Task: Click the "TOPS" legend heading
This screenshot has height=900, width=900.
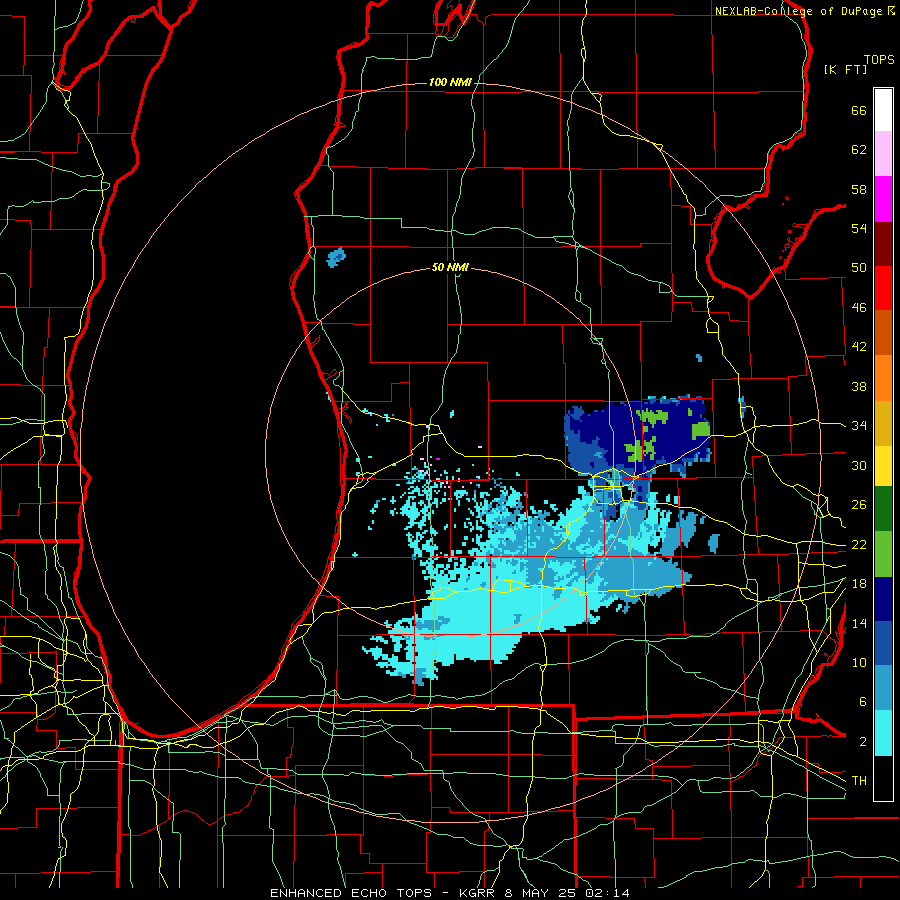Action: (879, 59)
